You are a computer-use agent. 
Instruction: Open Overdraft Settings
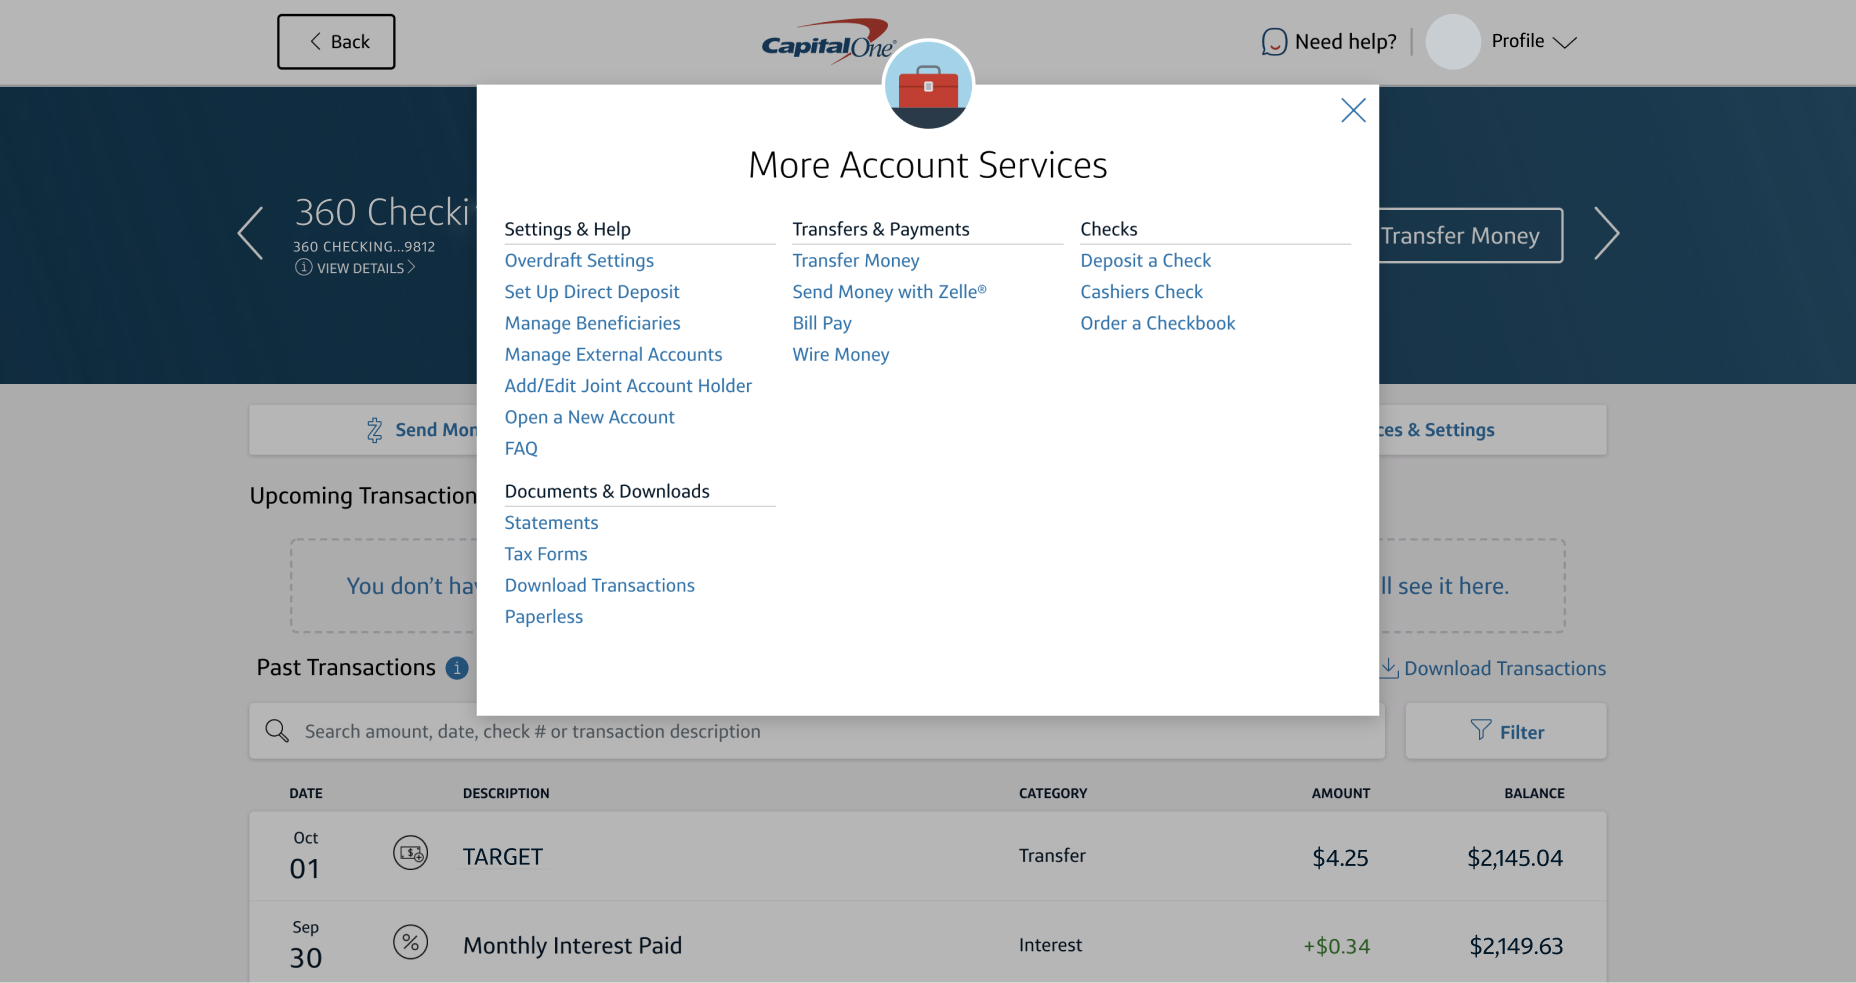[x=579, y=260]
